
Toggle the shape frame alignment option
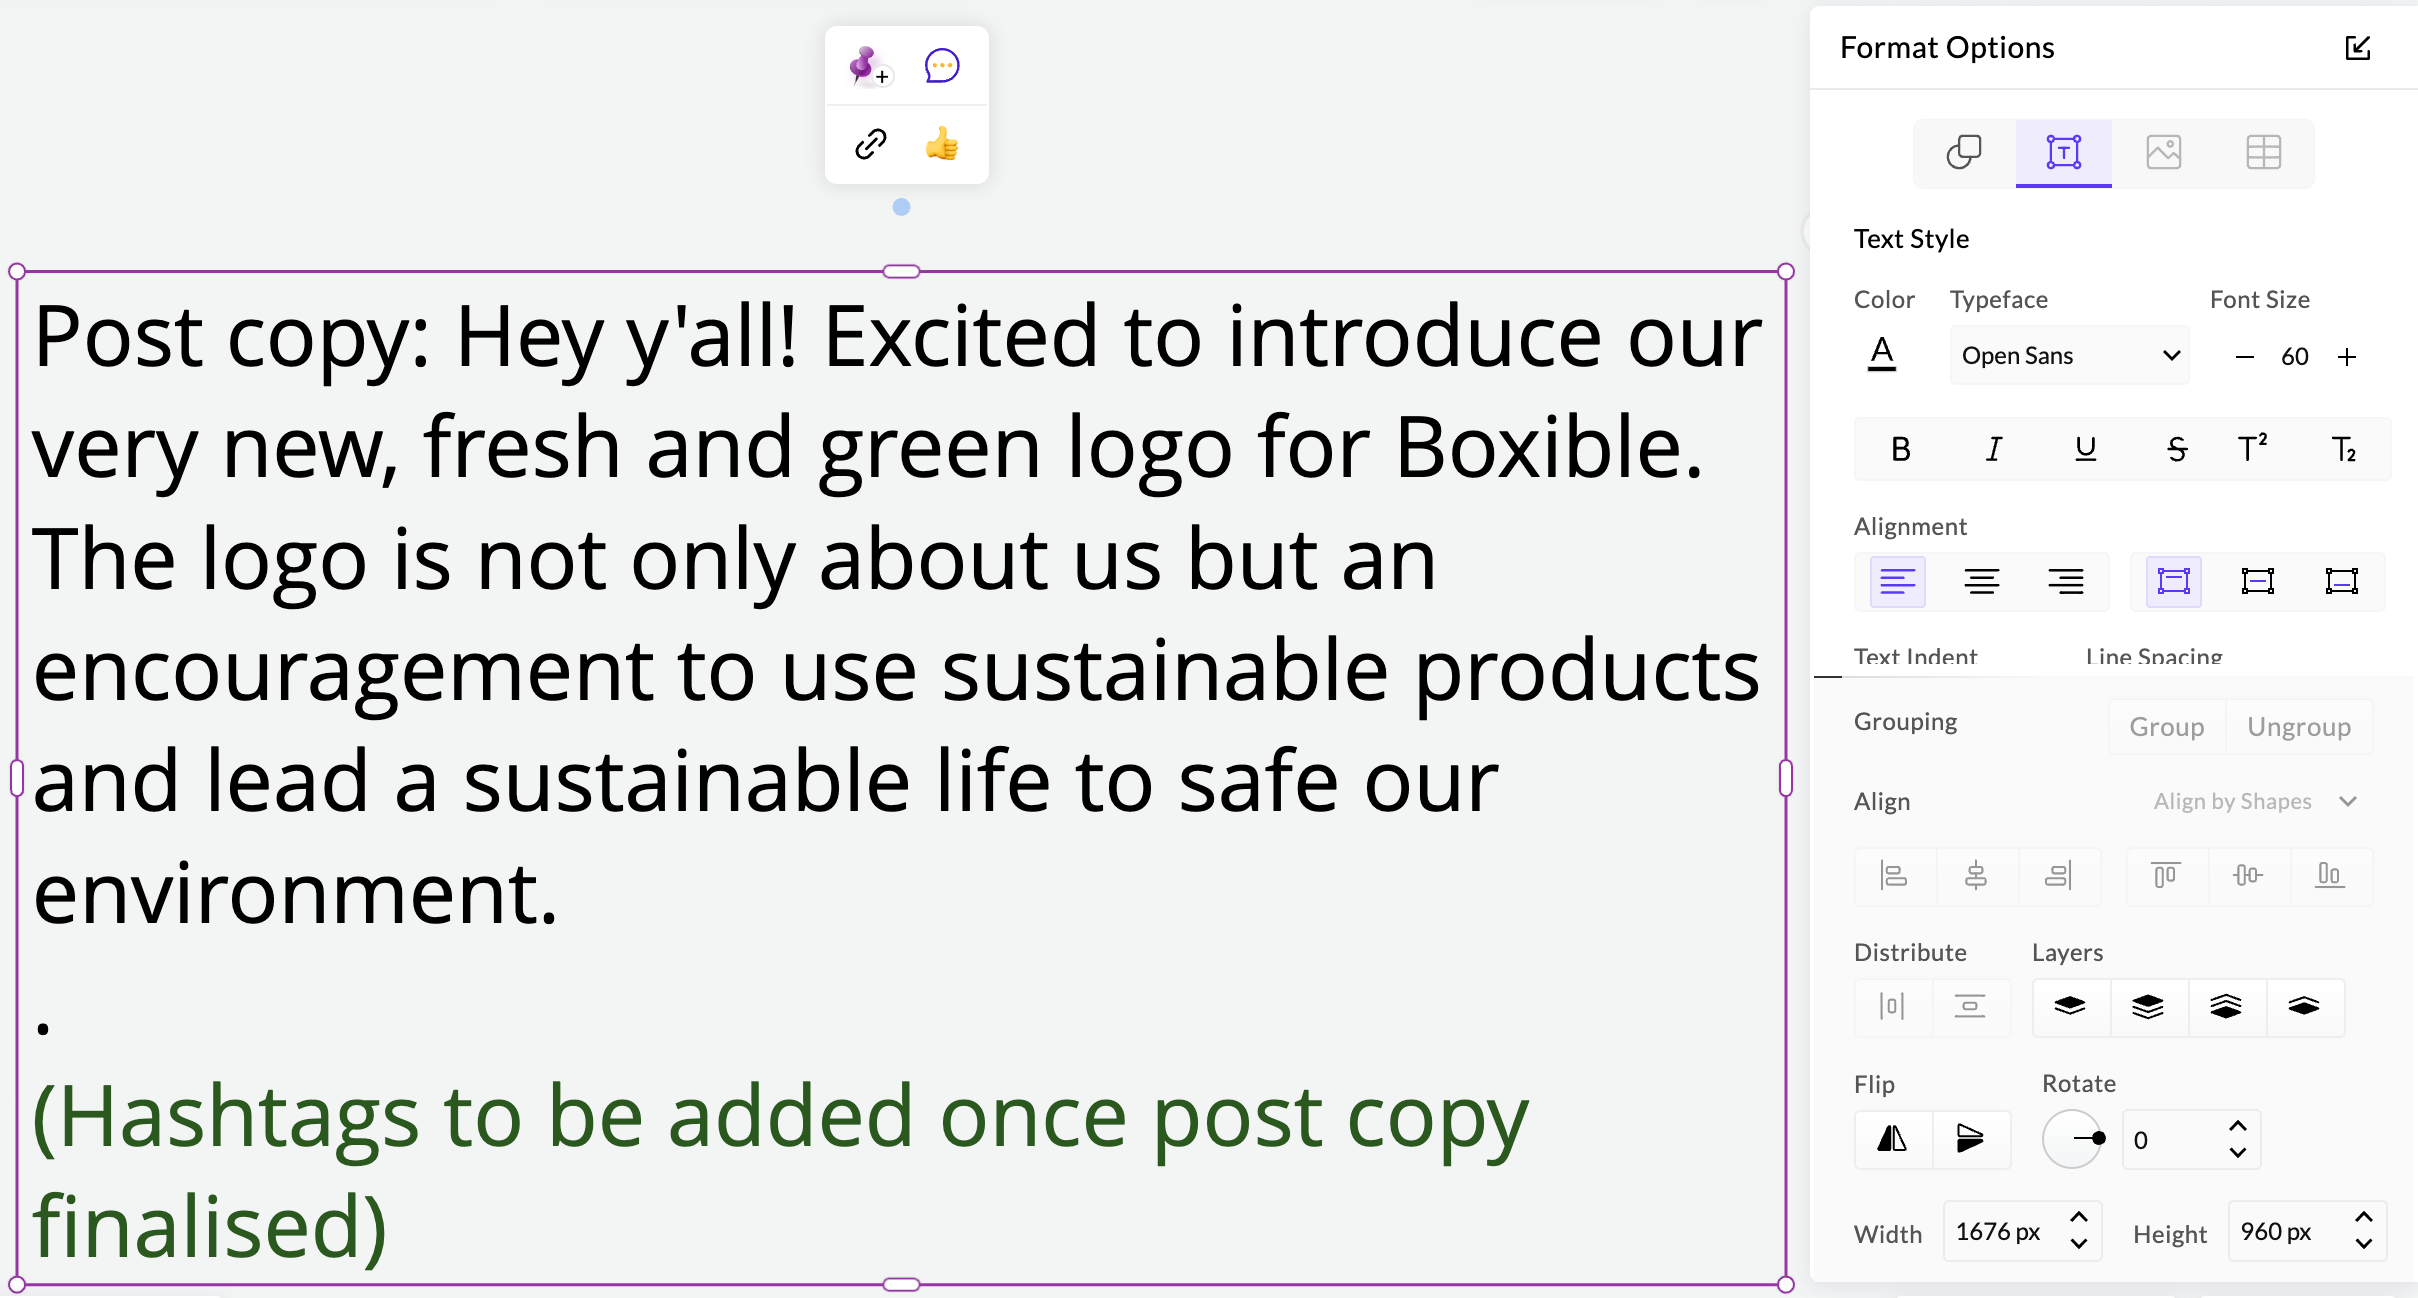[2173, 580]
